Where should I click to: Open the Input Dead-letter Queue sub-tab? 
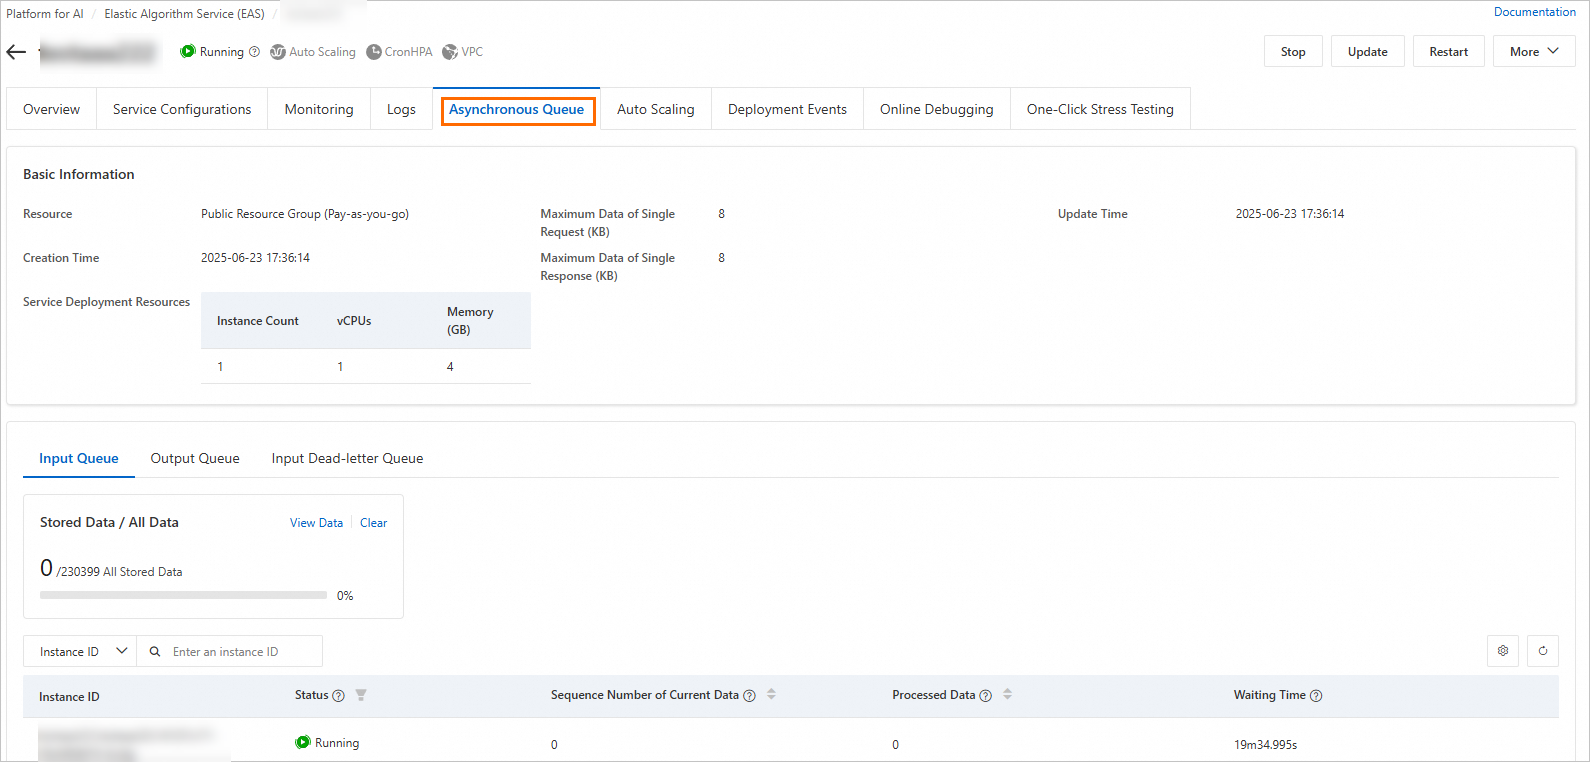(x=347, y=458)
